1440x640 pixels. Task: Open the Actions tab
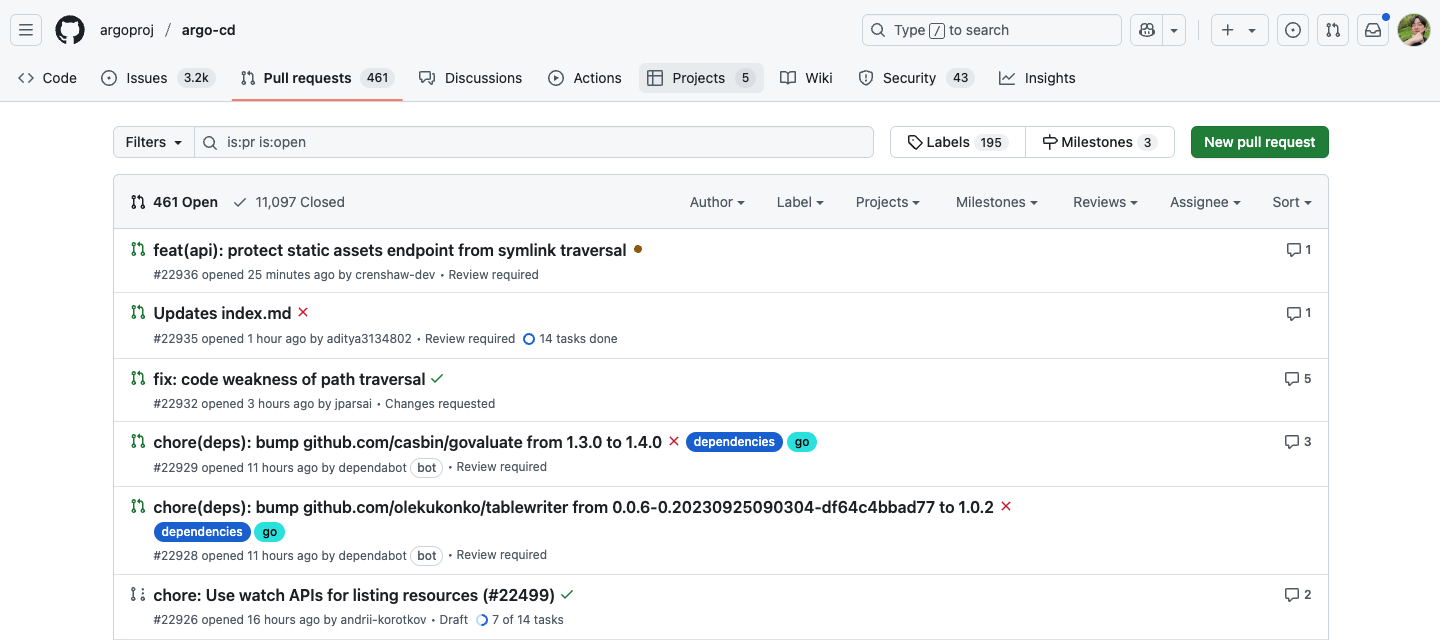pyautogui.click(x=585, y=78)
